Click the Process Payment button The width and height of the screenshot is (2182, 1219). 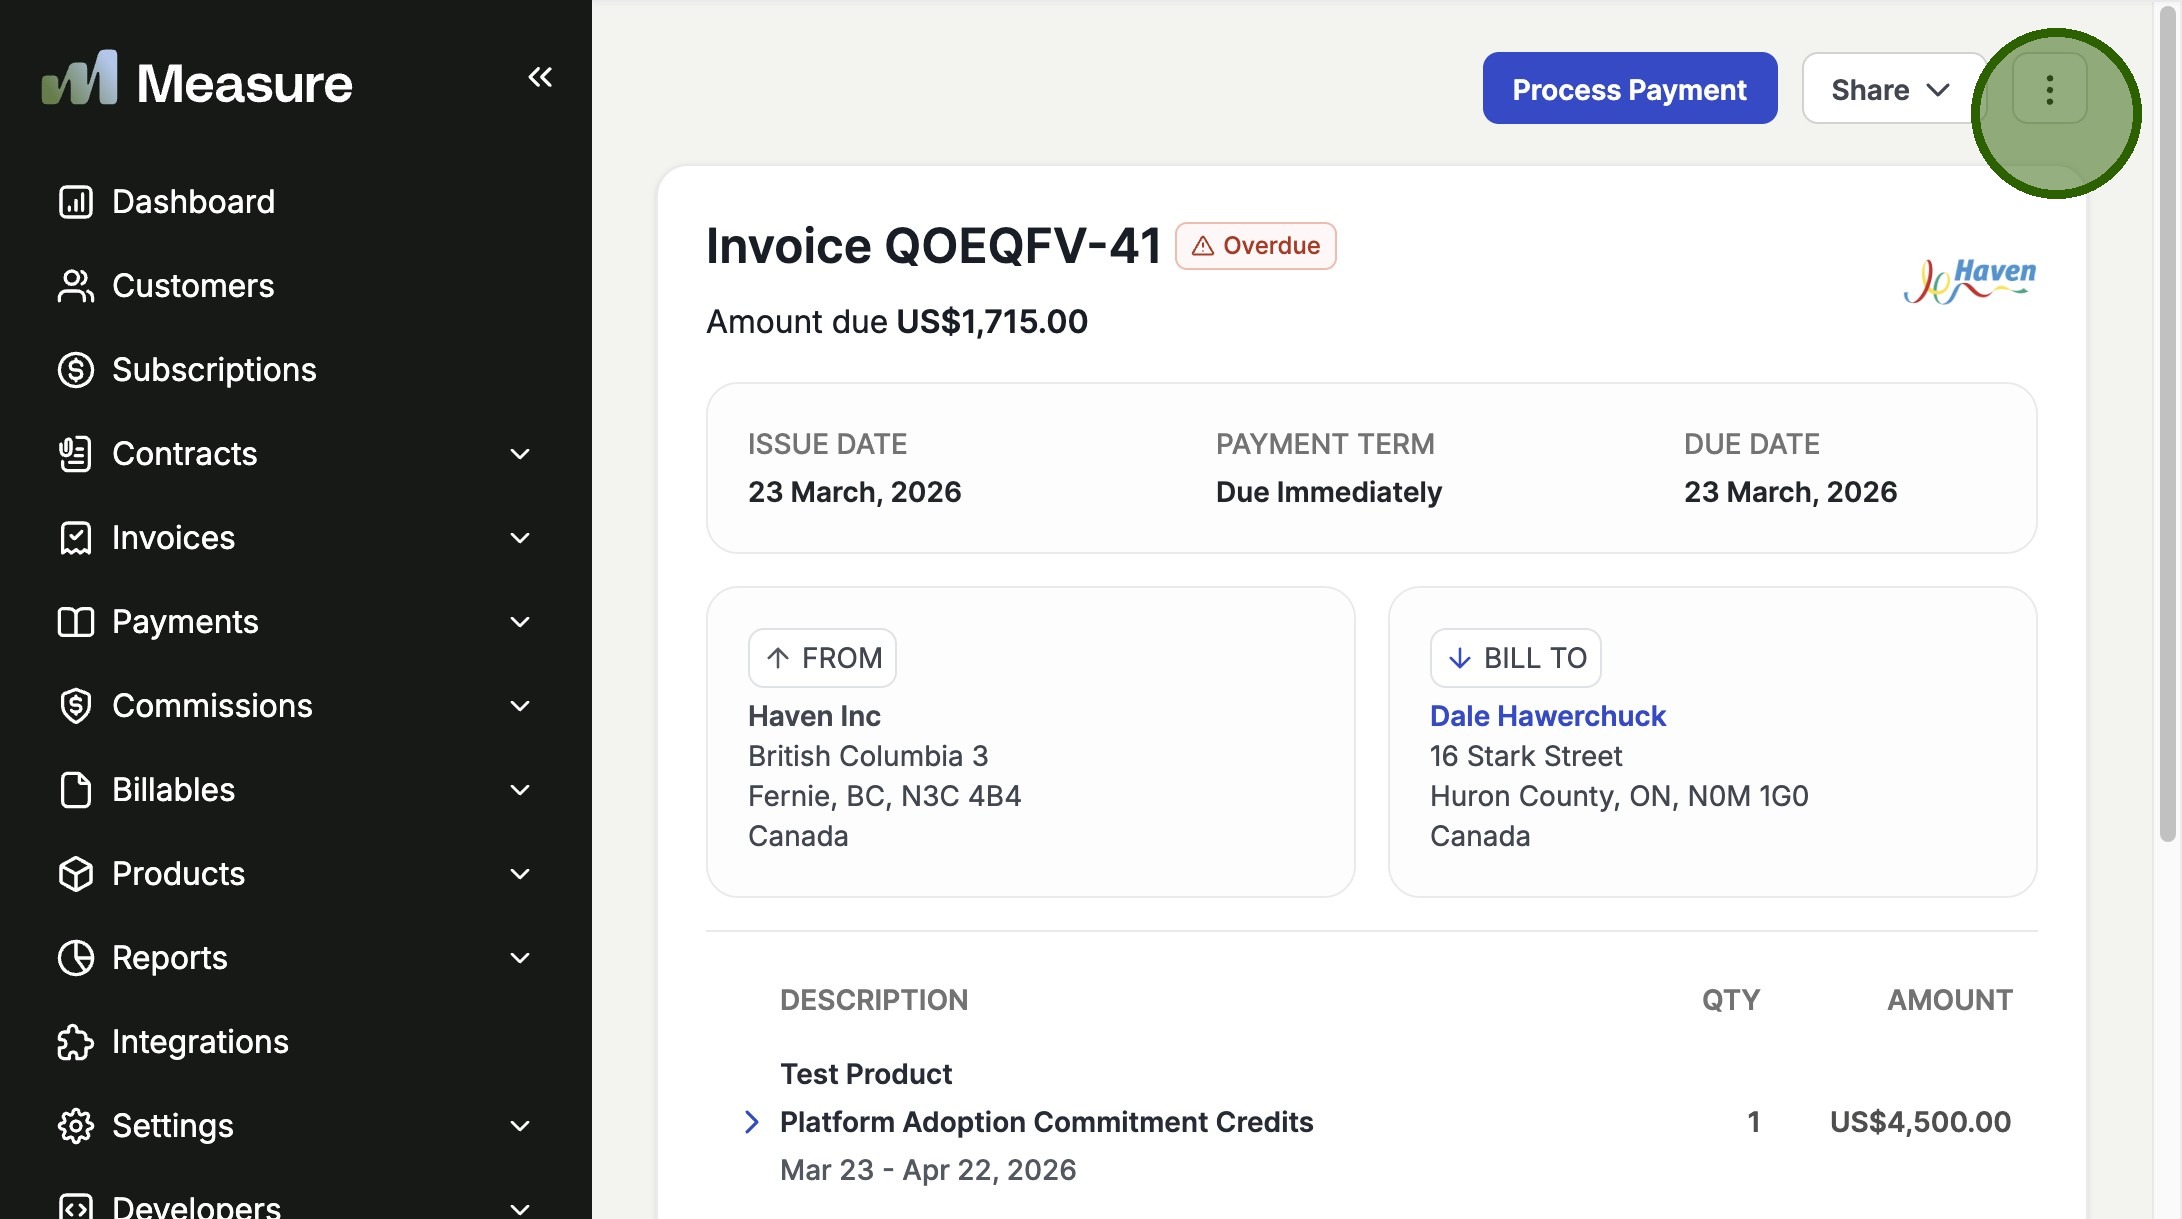[x=1629, y=89]
